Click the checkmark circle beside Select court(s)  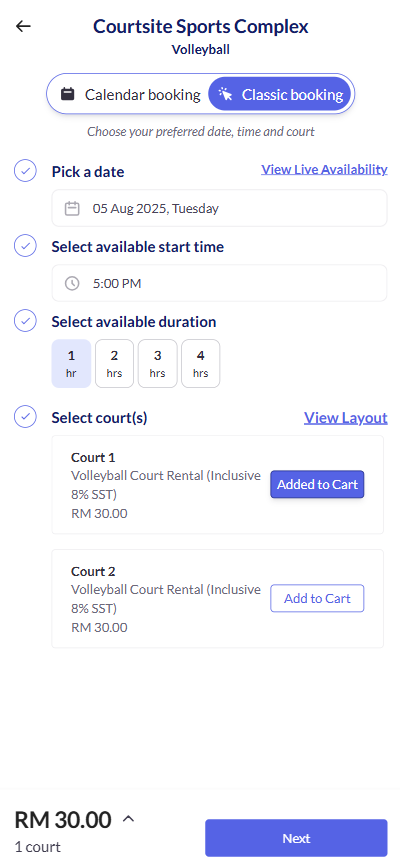pyautogui.click(x=25, y=417)
